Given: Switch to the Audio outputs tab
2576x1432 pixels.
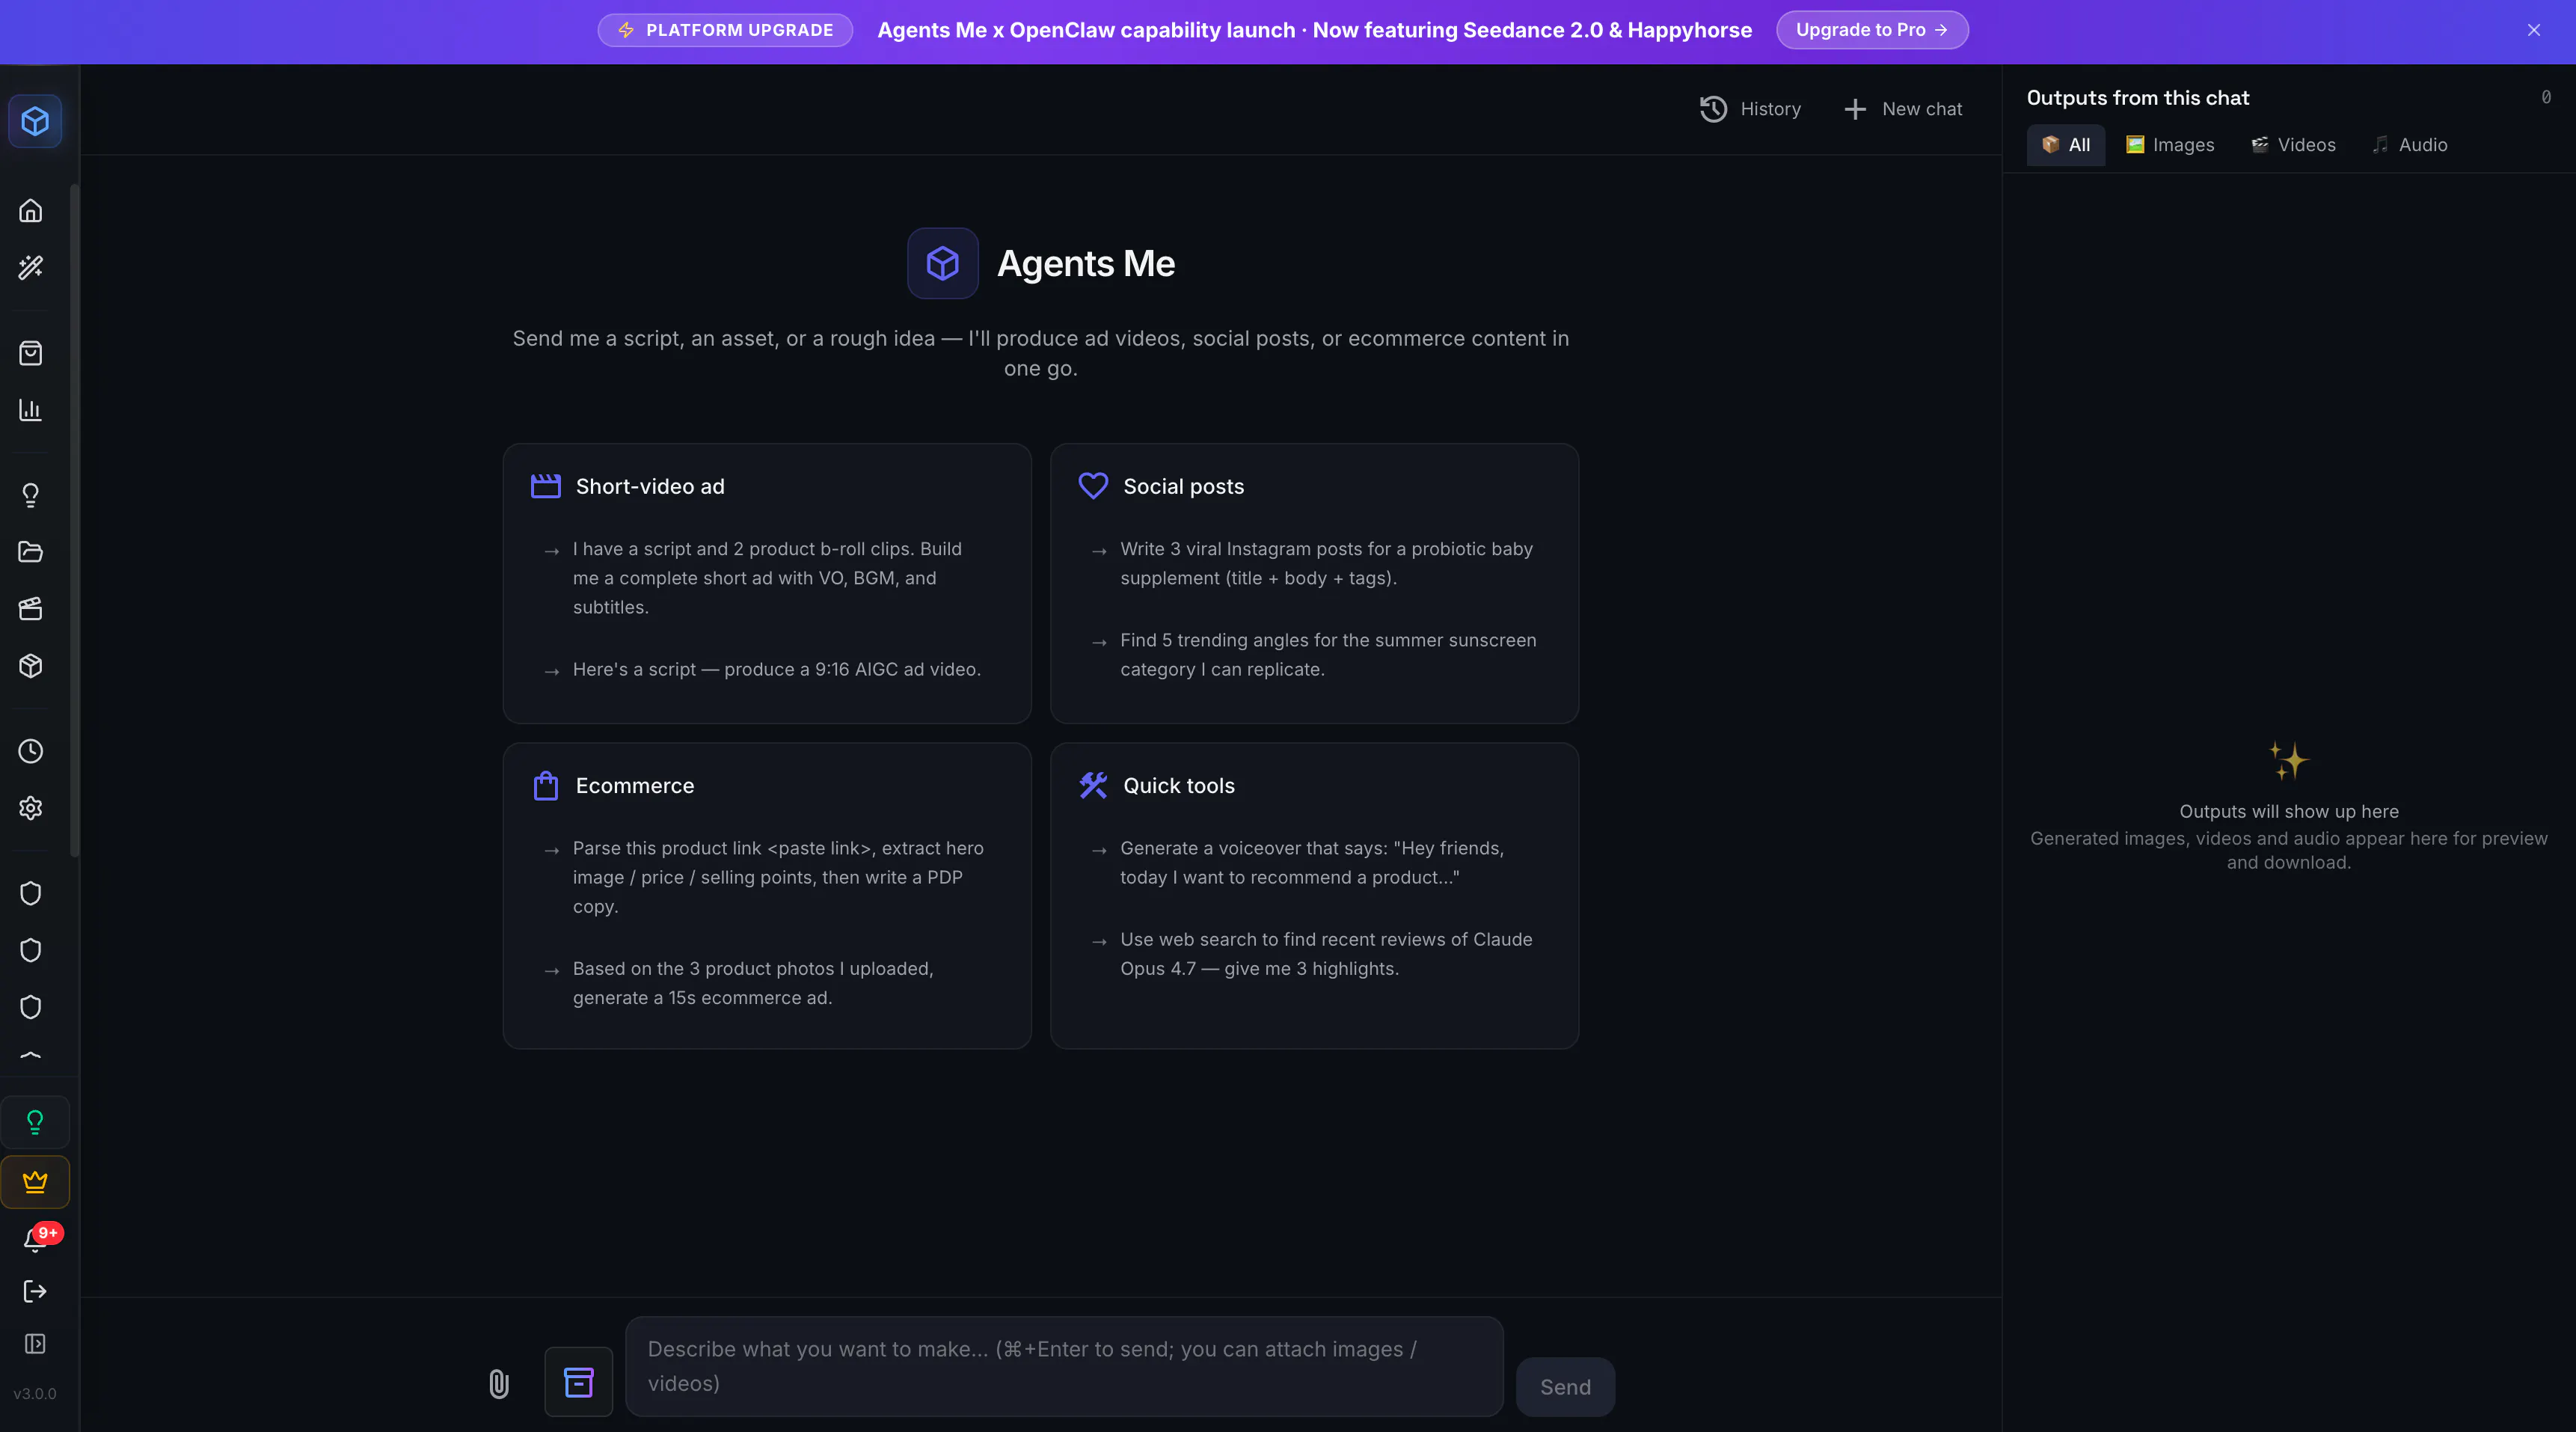Looking at the screenshot, I should pyautogui.click(x=2410, y=145).
